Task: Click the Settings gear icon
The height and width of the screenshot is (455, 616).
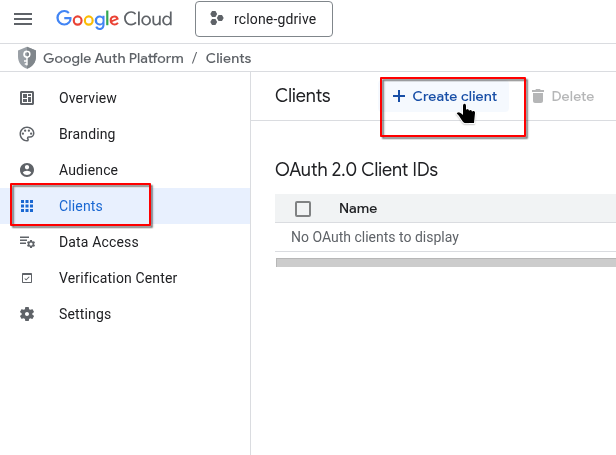Action: (27, 314)
